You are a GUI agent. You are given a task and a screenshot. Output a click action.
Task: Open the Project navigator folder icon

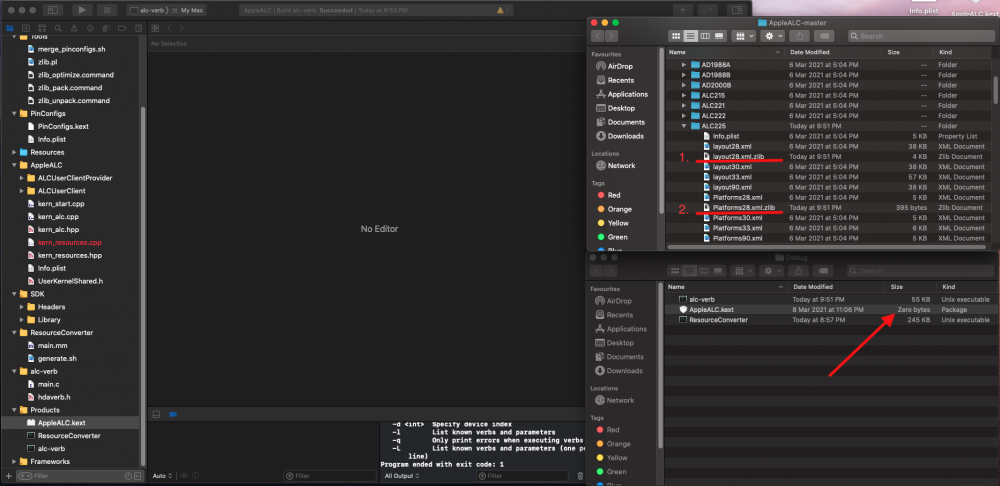tap(10, 28)
